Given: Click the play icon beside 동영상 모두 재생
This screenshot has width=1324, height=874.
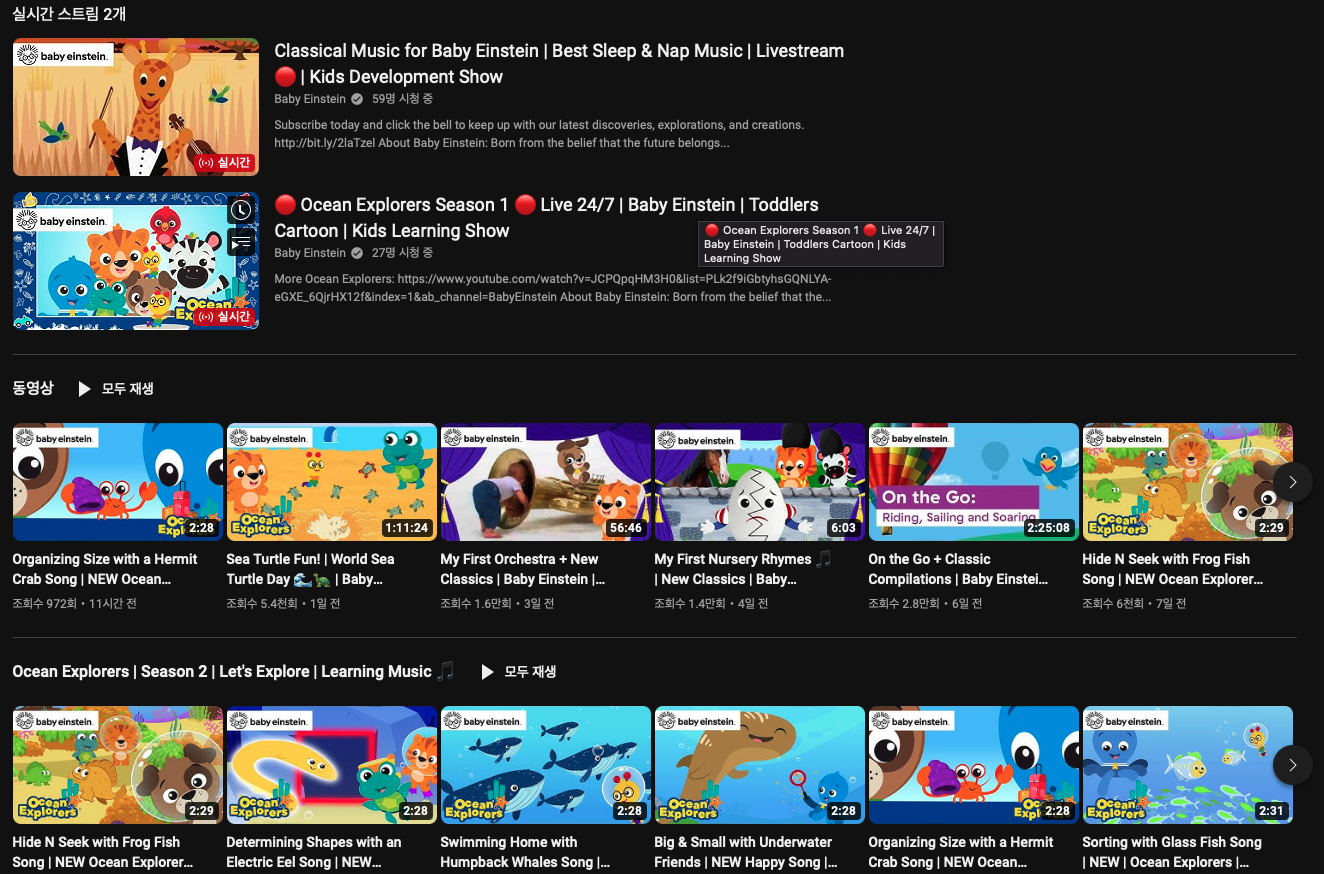Looking at the screenshot, I should pos(85,389).
